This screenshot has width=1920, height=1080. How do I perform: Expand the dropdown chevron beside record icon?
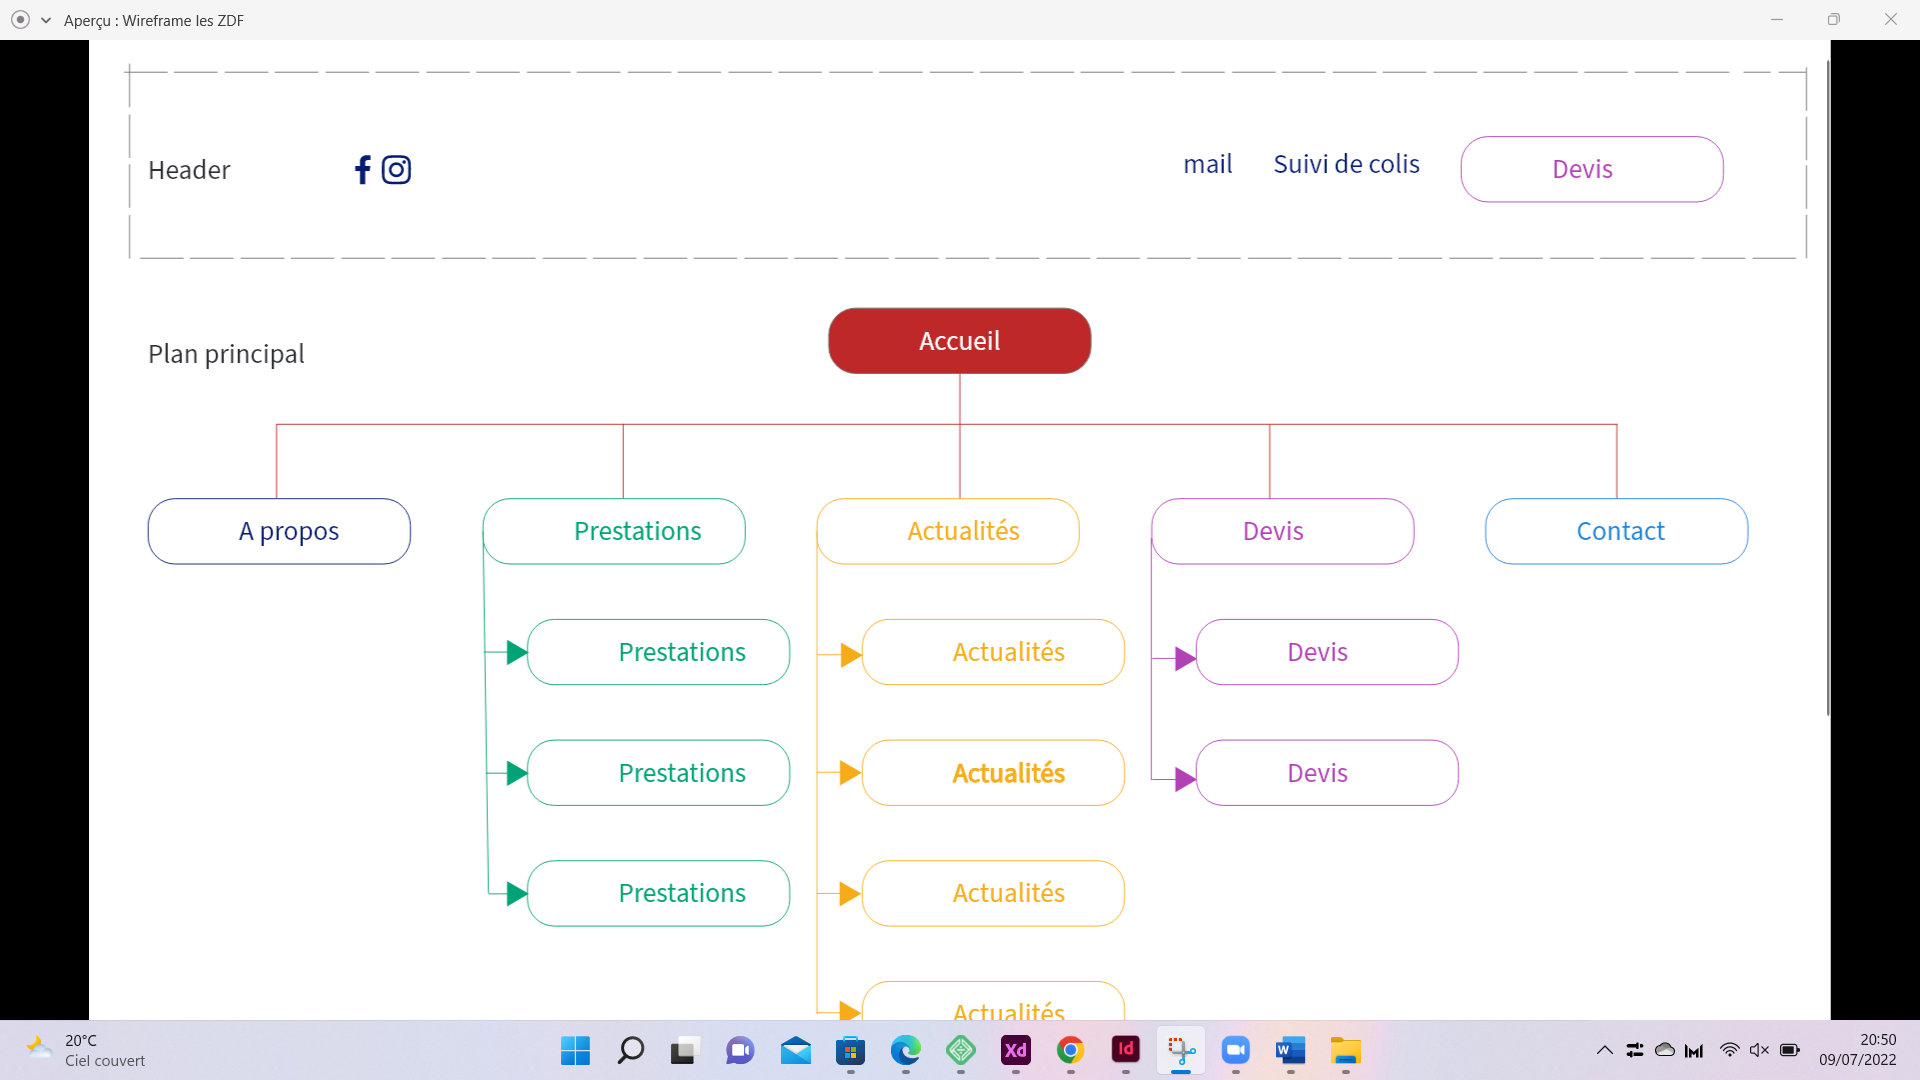[x=46, y=20]
